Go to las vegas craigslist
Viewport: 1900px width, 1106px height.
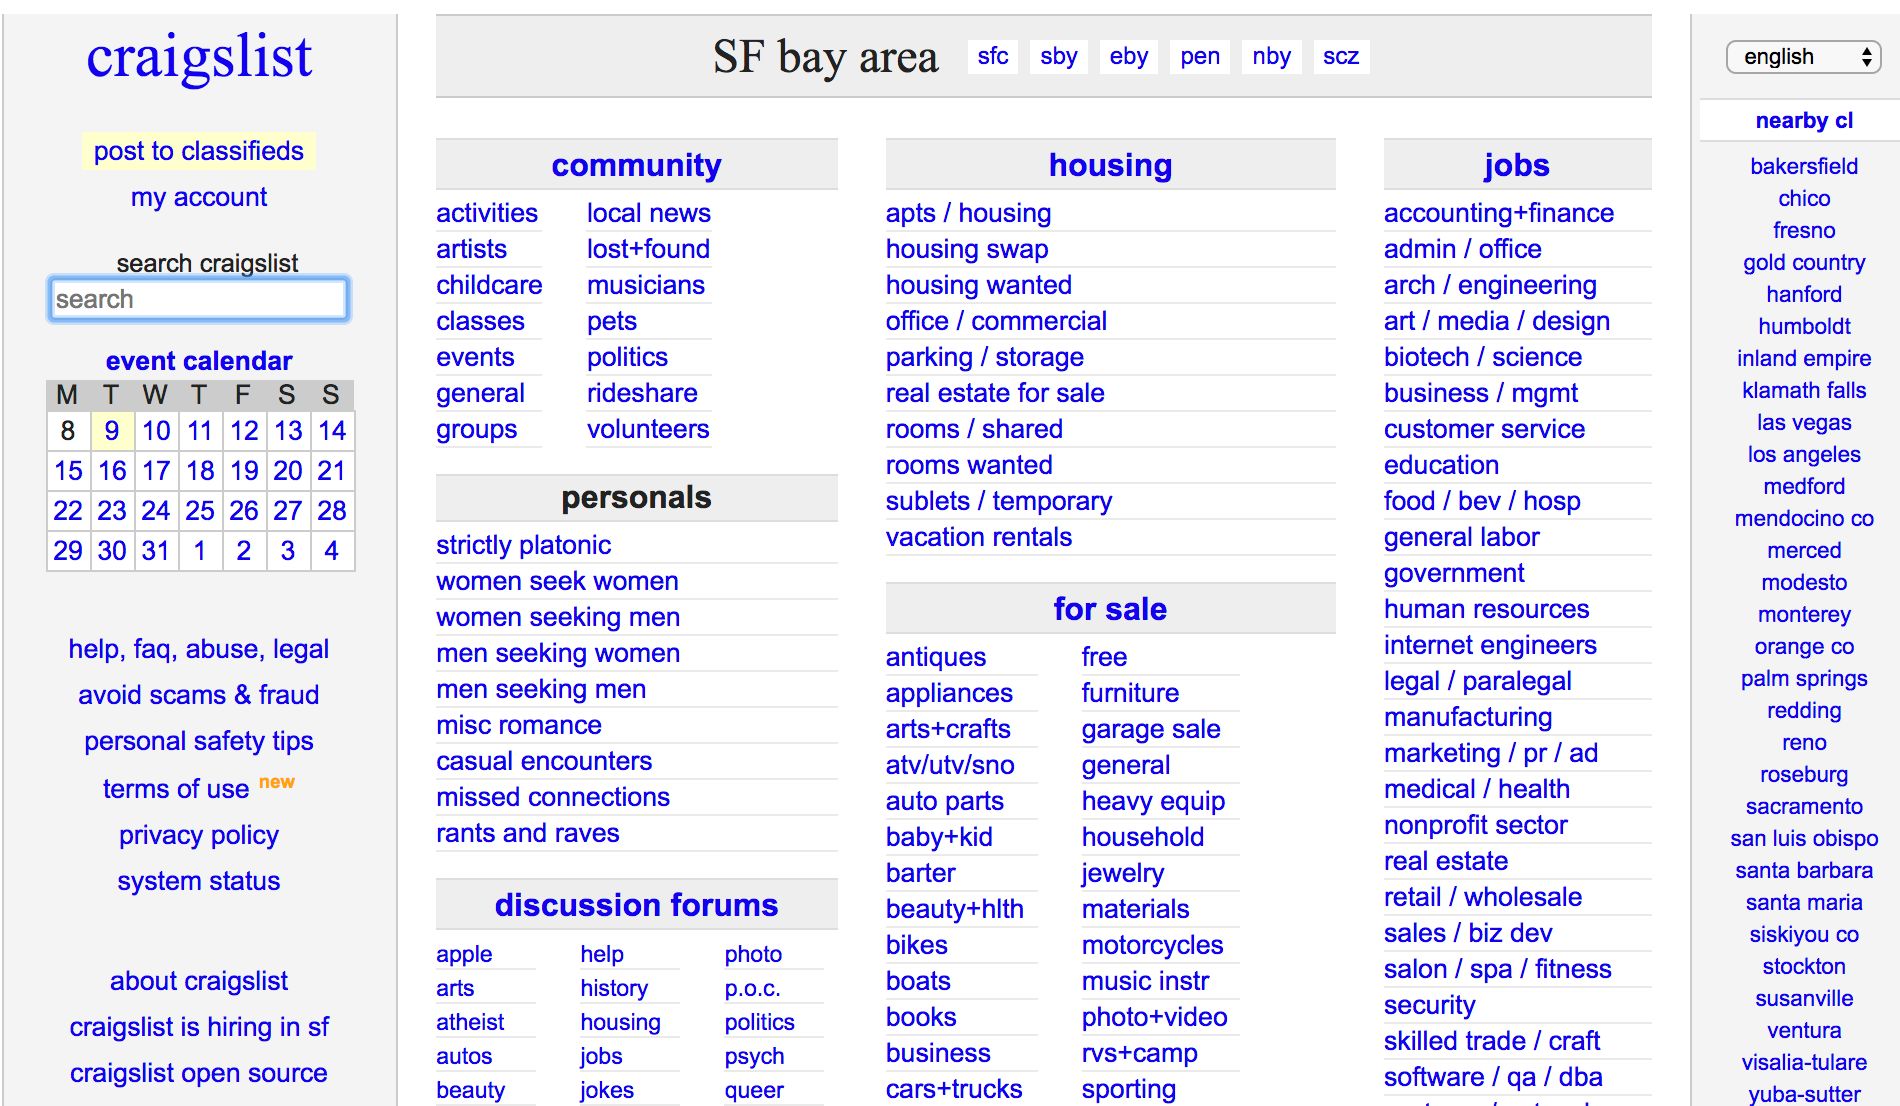coord(1804,422)
